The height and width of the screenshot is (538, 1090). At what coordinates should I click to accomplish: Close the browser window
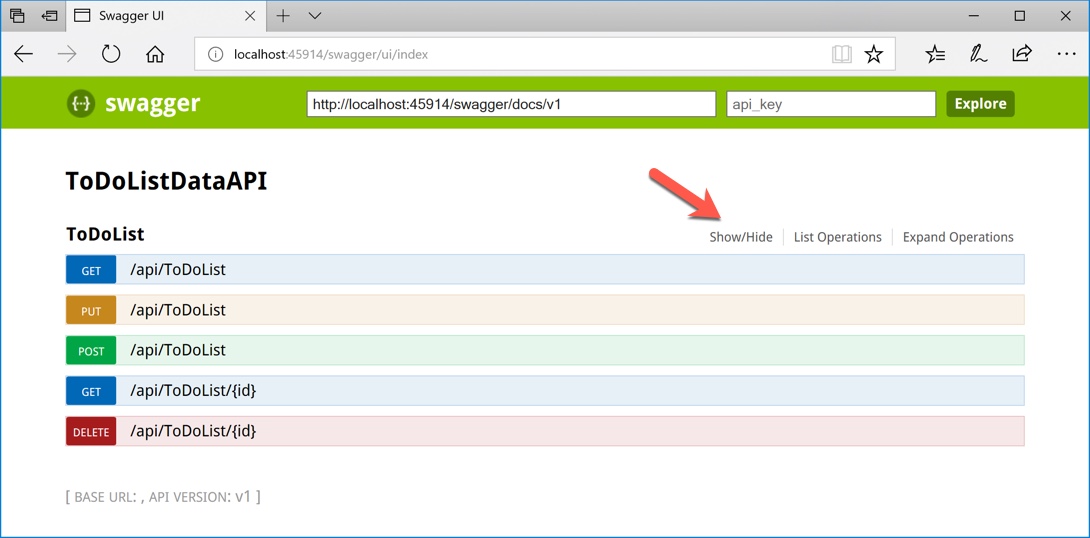(1064, 15)
